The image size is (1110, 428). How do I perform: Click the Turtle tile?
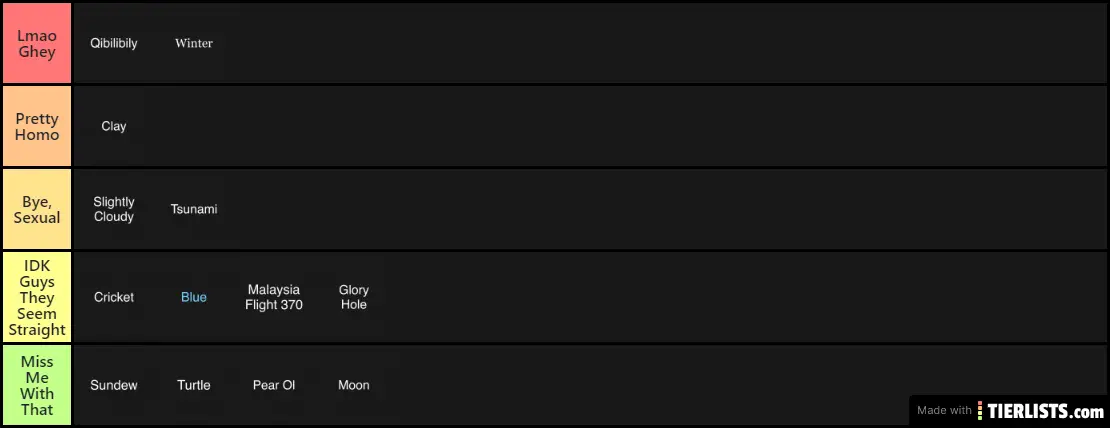(194, 385)
